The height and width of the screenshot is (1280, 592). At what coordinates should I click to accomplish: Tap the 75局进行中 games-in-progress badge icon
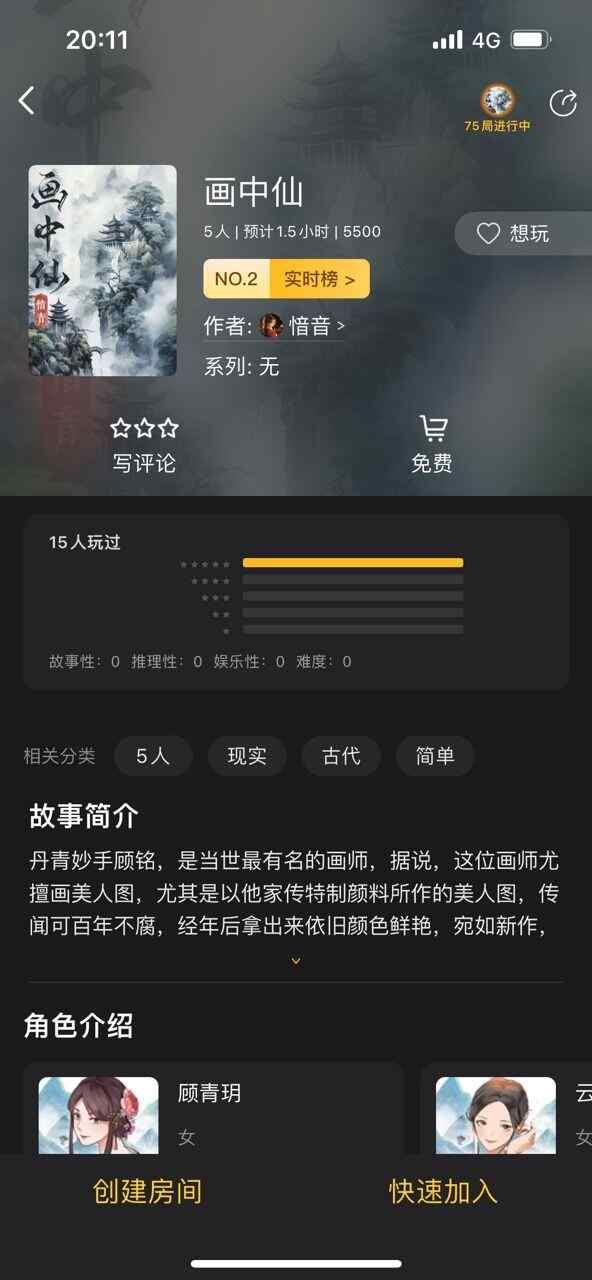click(497, 101)
